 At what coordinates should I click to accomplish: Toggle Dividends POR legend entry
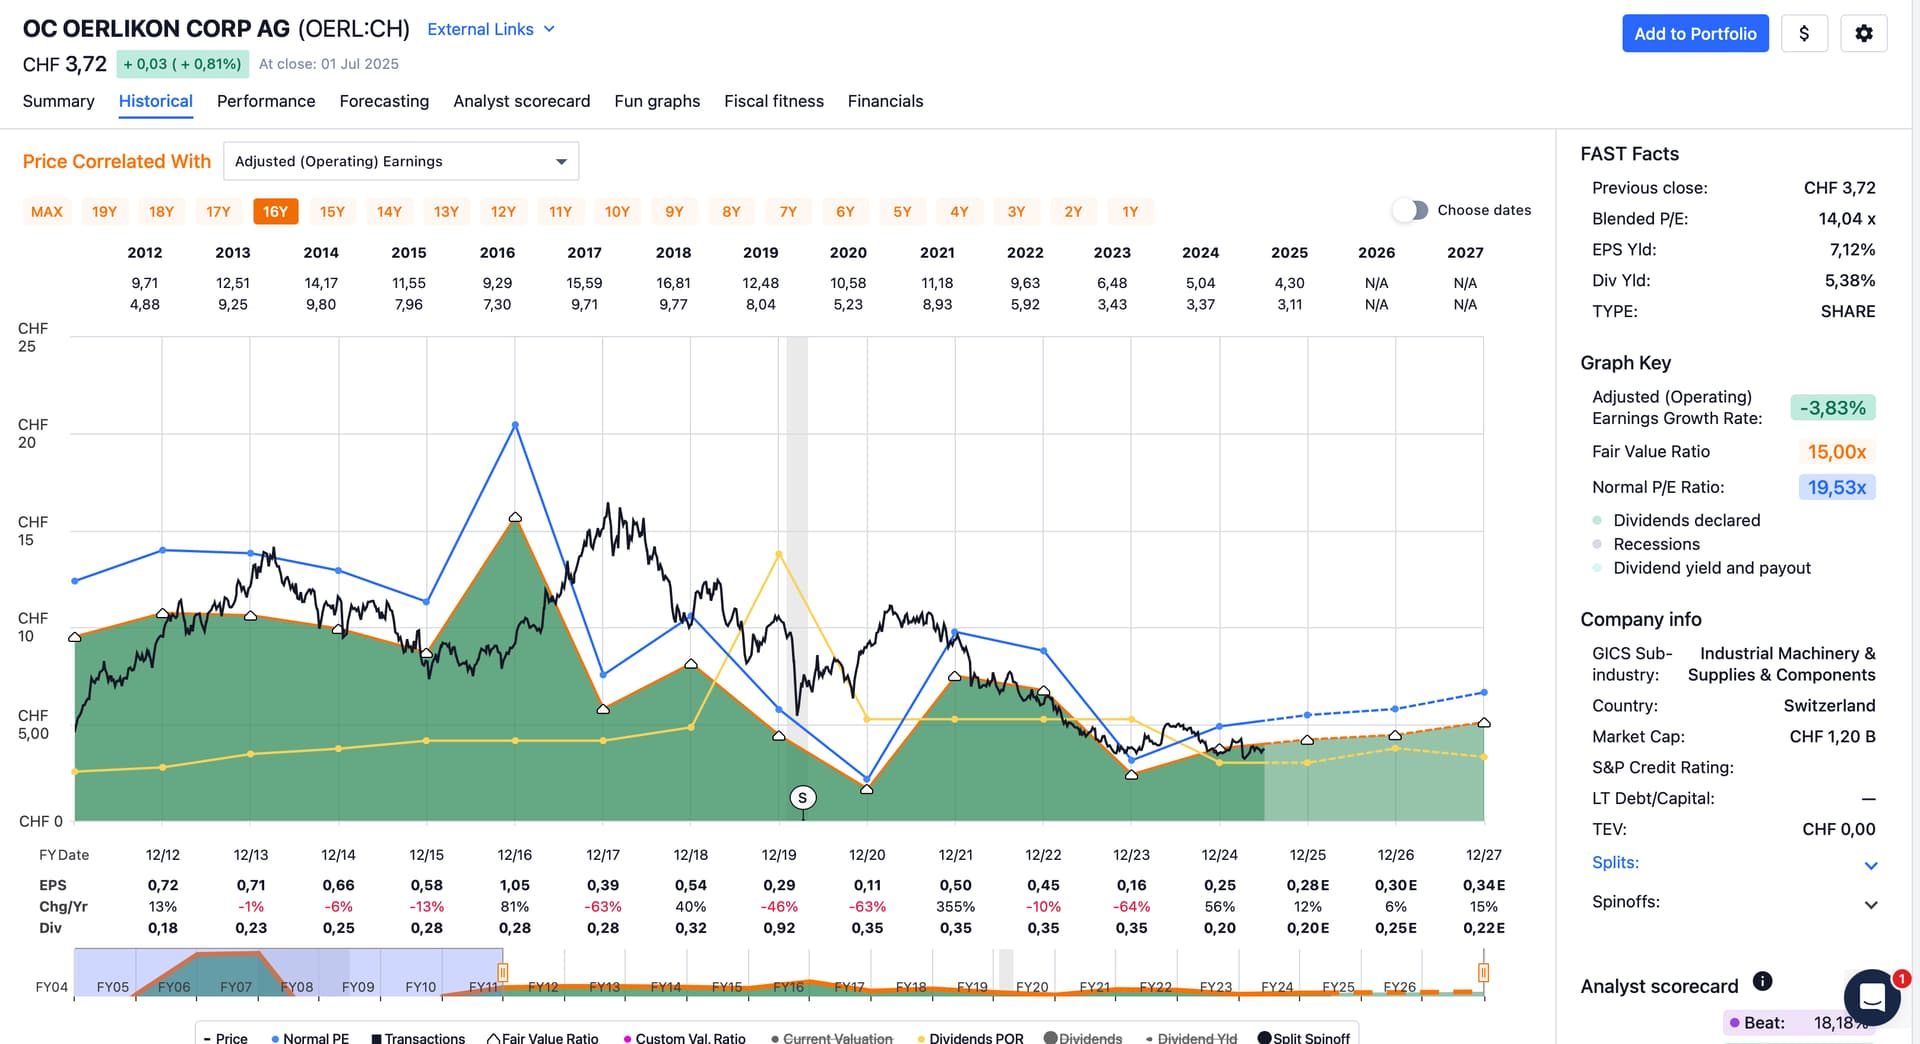(x=970, y=1038)
